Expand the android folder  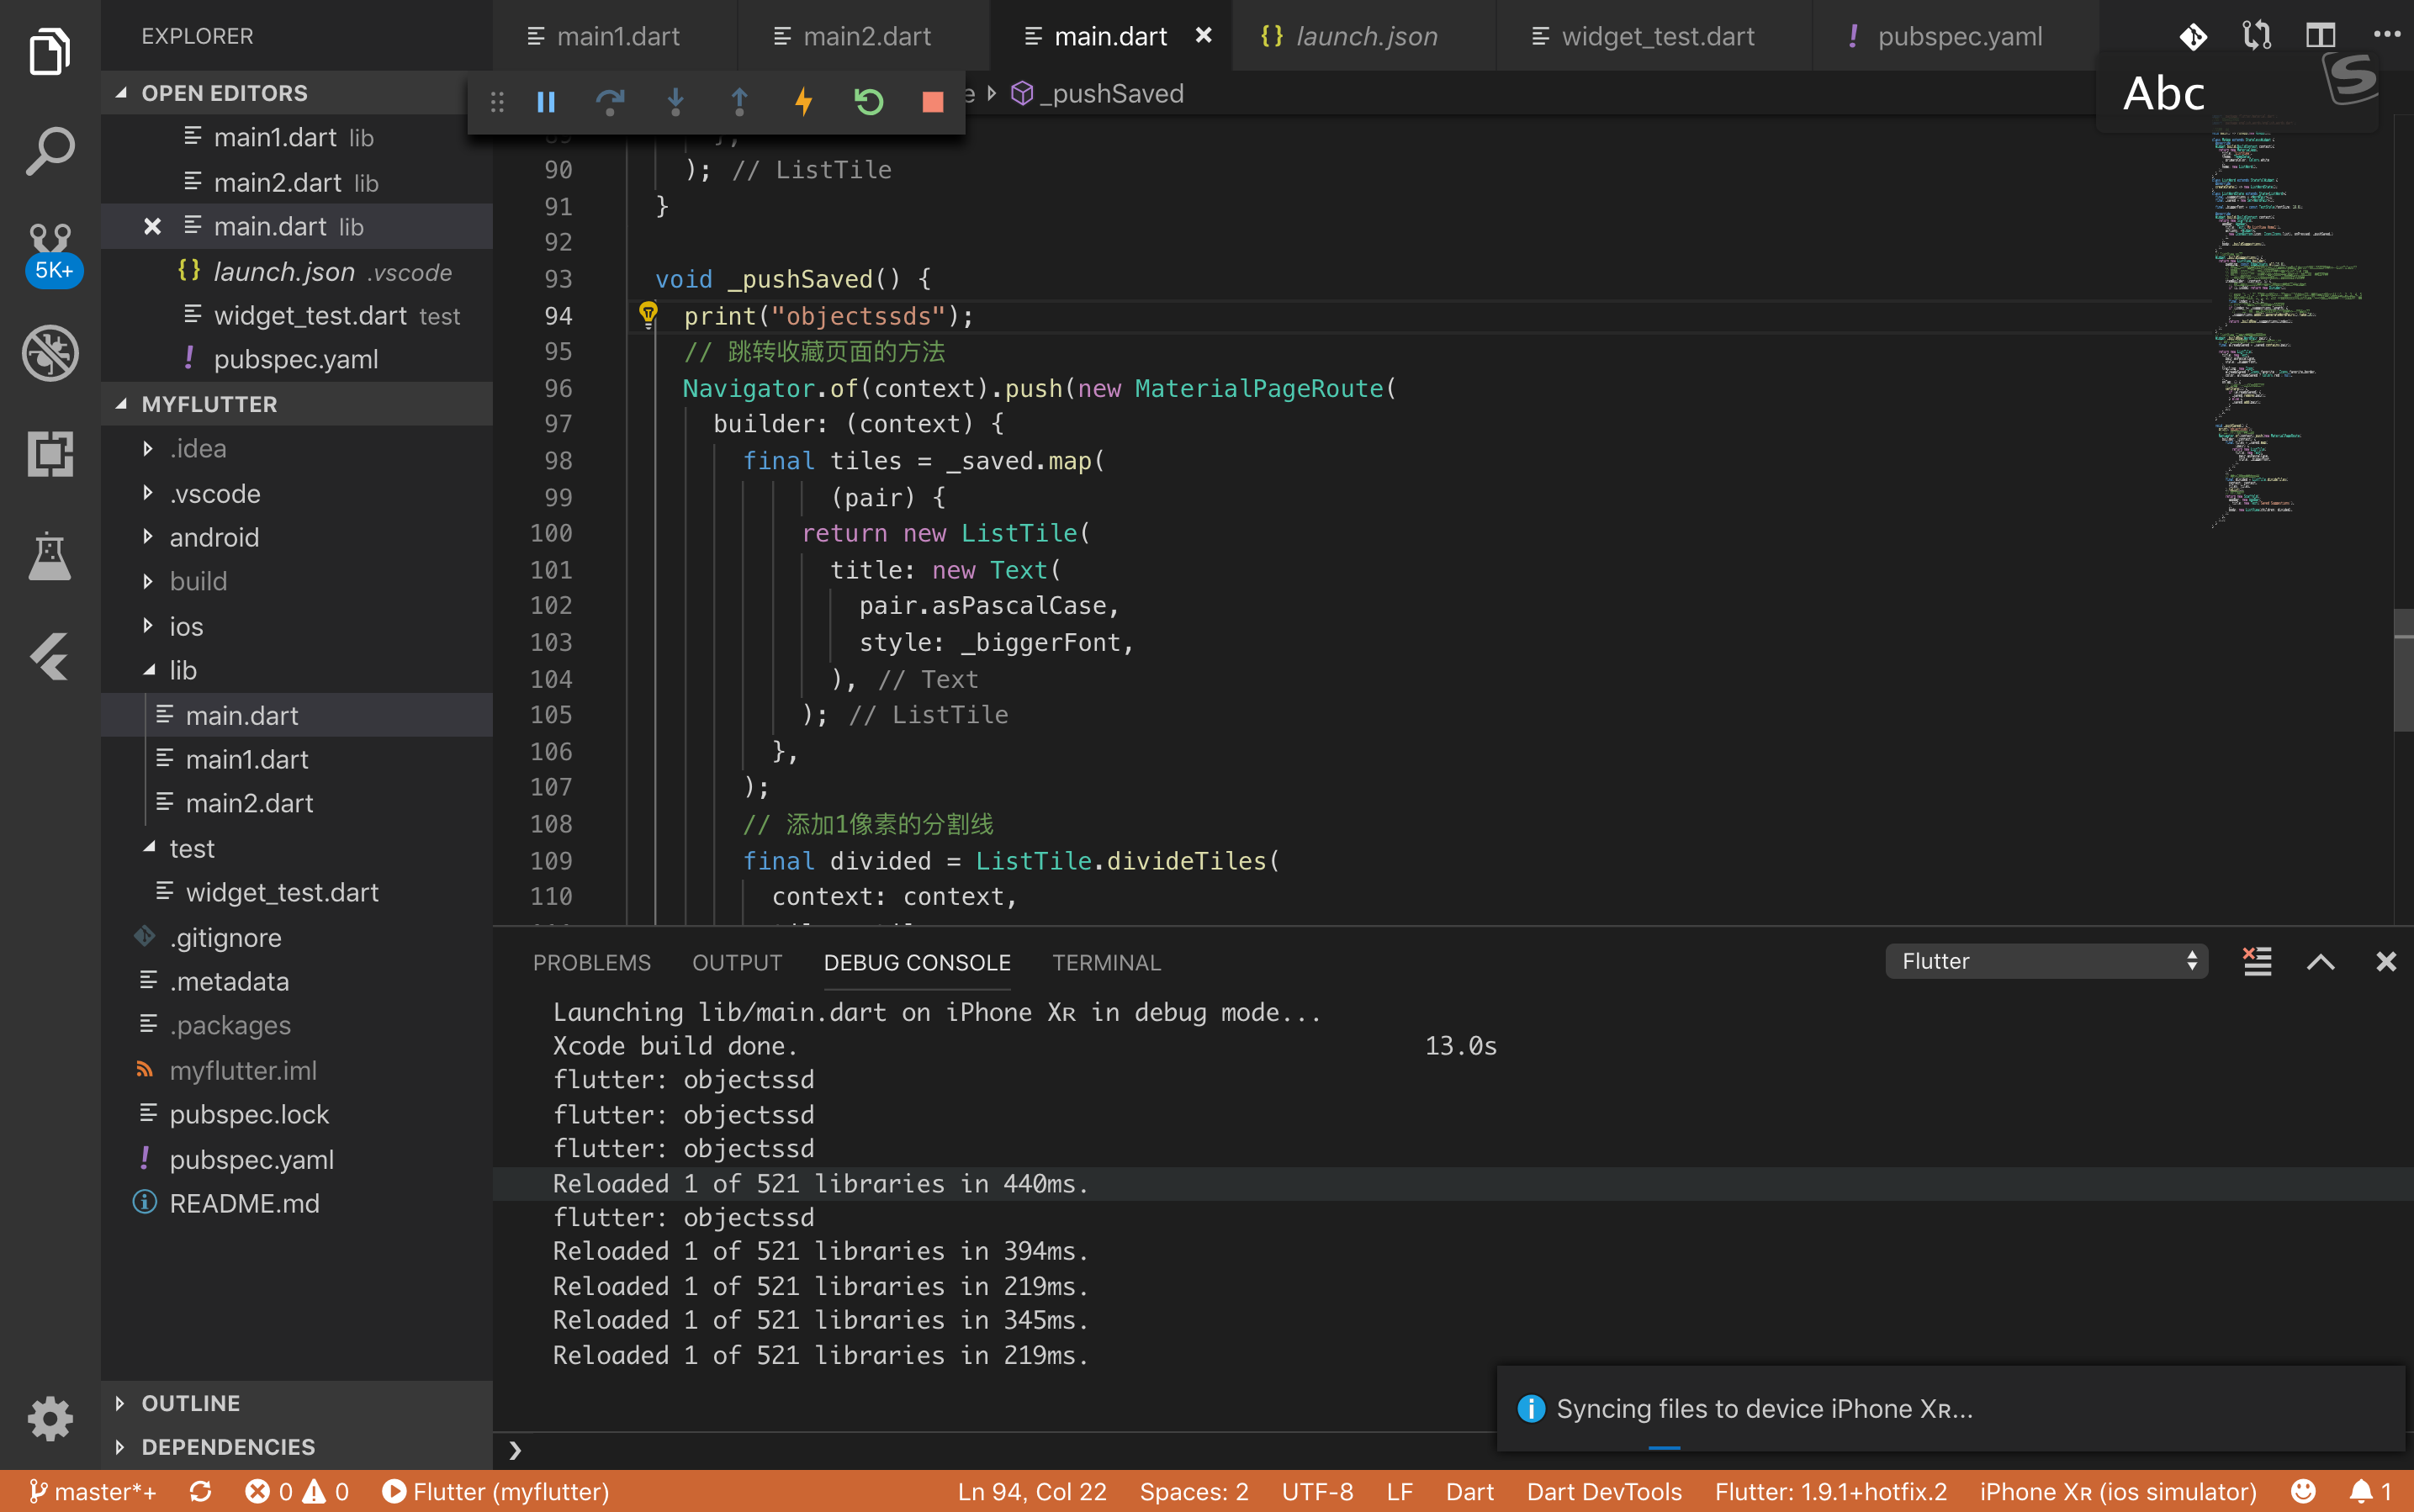(214, 537)
